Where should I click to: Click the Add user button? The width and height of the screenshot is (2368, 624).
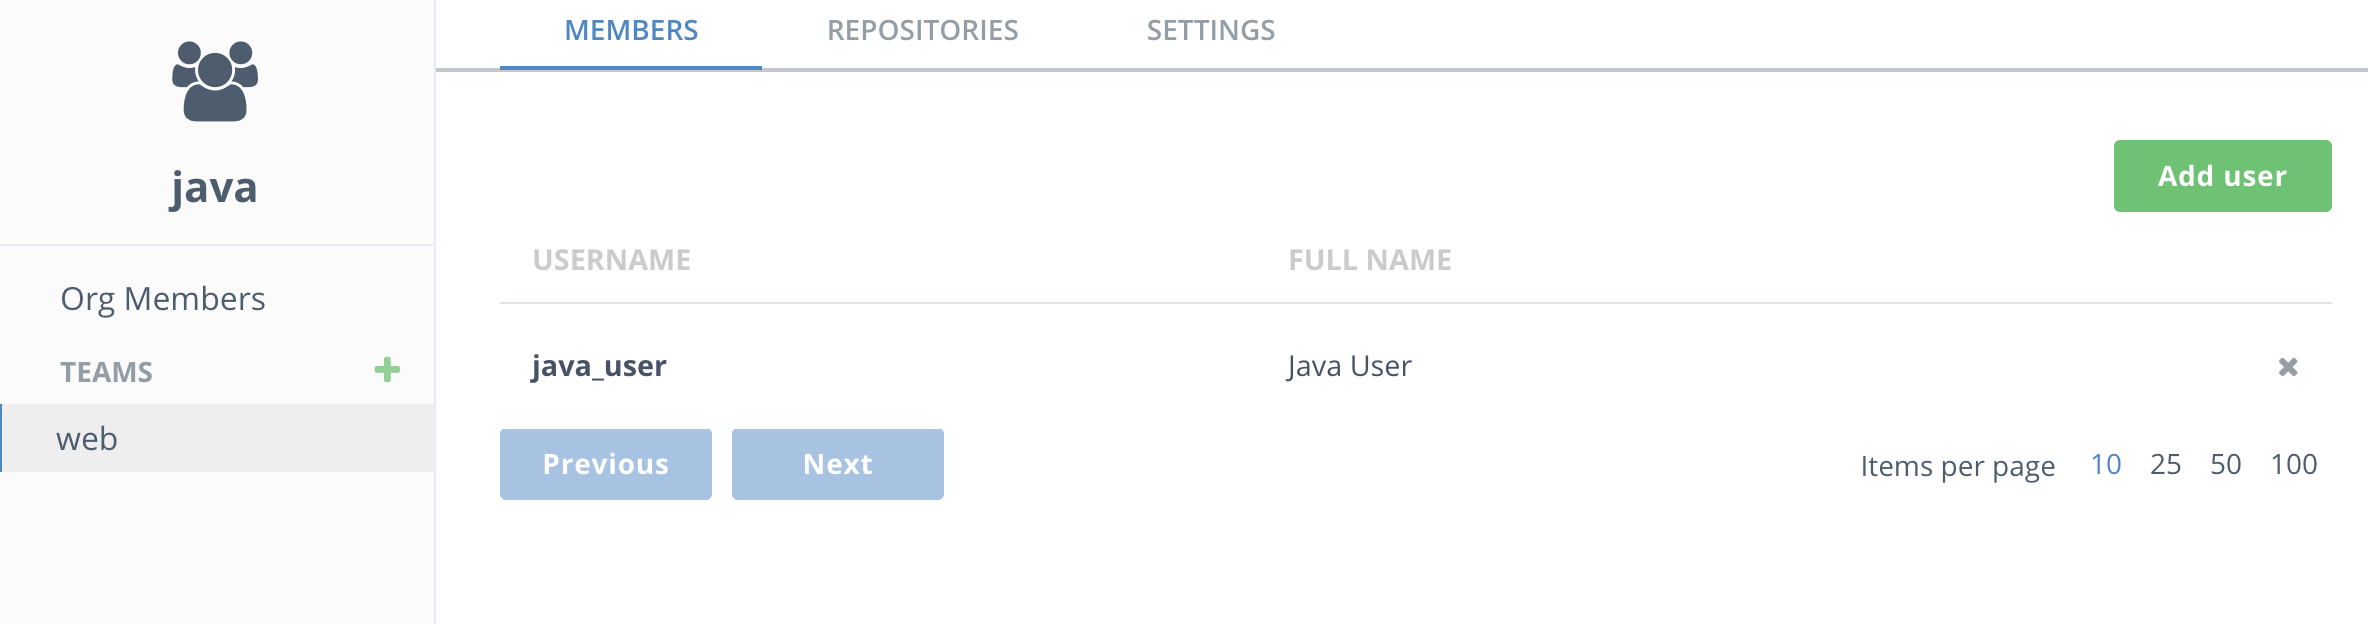pos(2222,176)
